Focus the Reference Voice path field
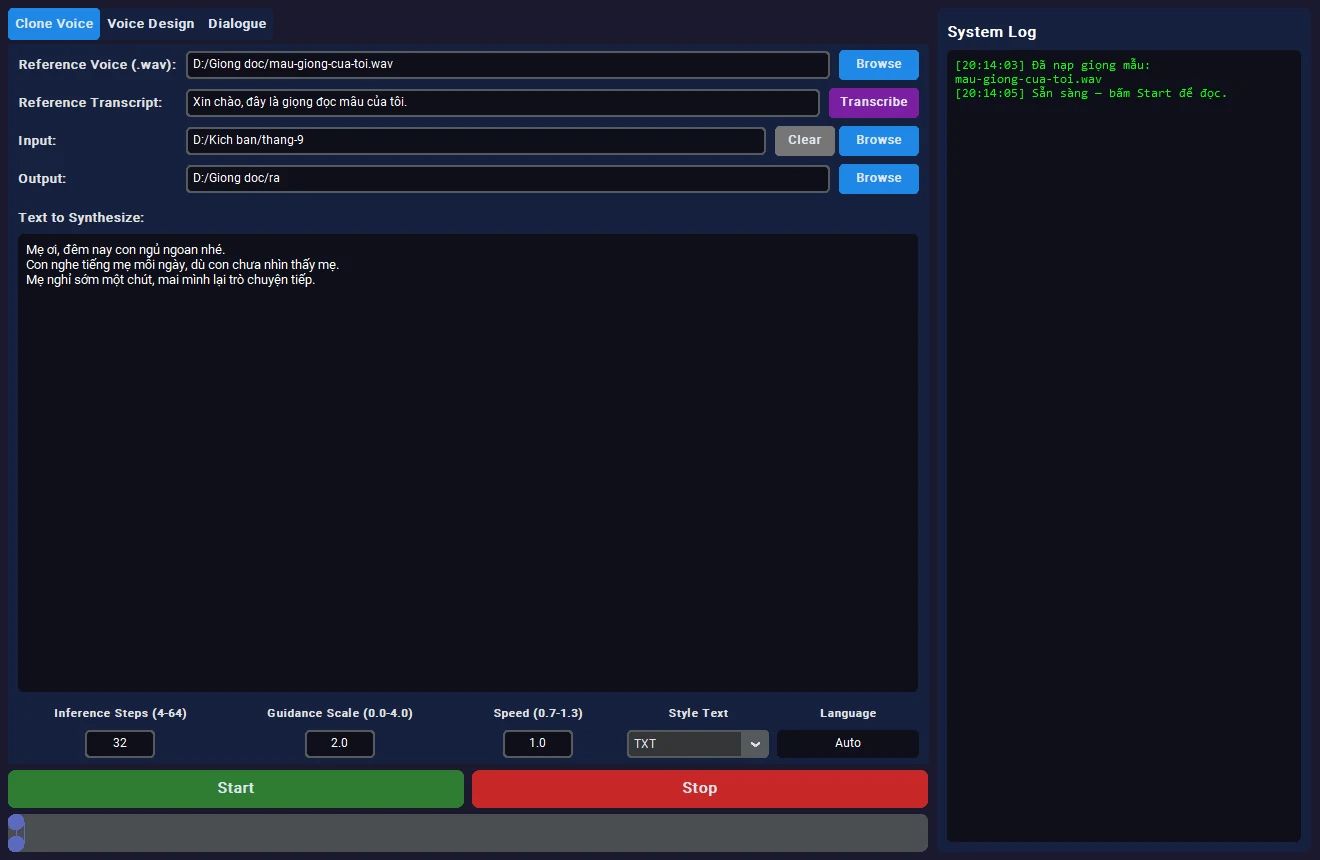1320x860 pixels. pos(508,65)
